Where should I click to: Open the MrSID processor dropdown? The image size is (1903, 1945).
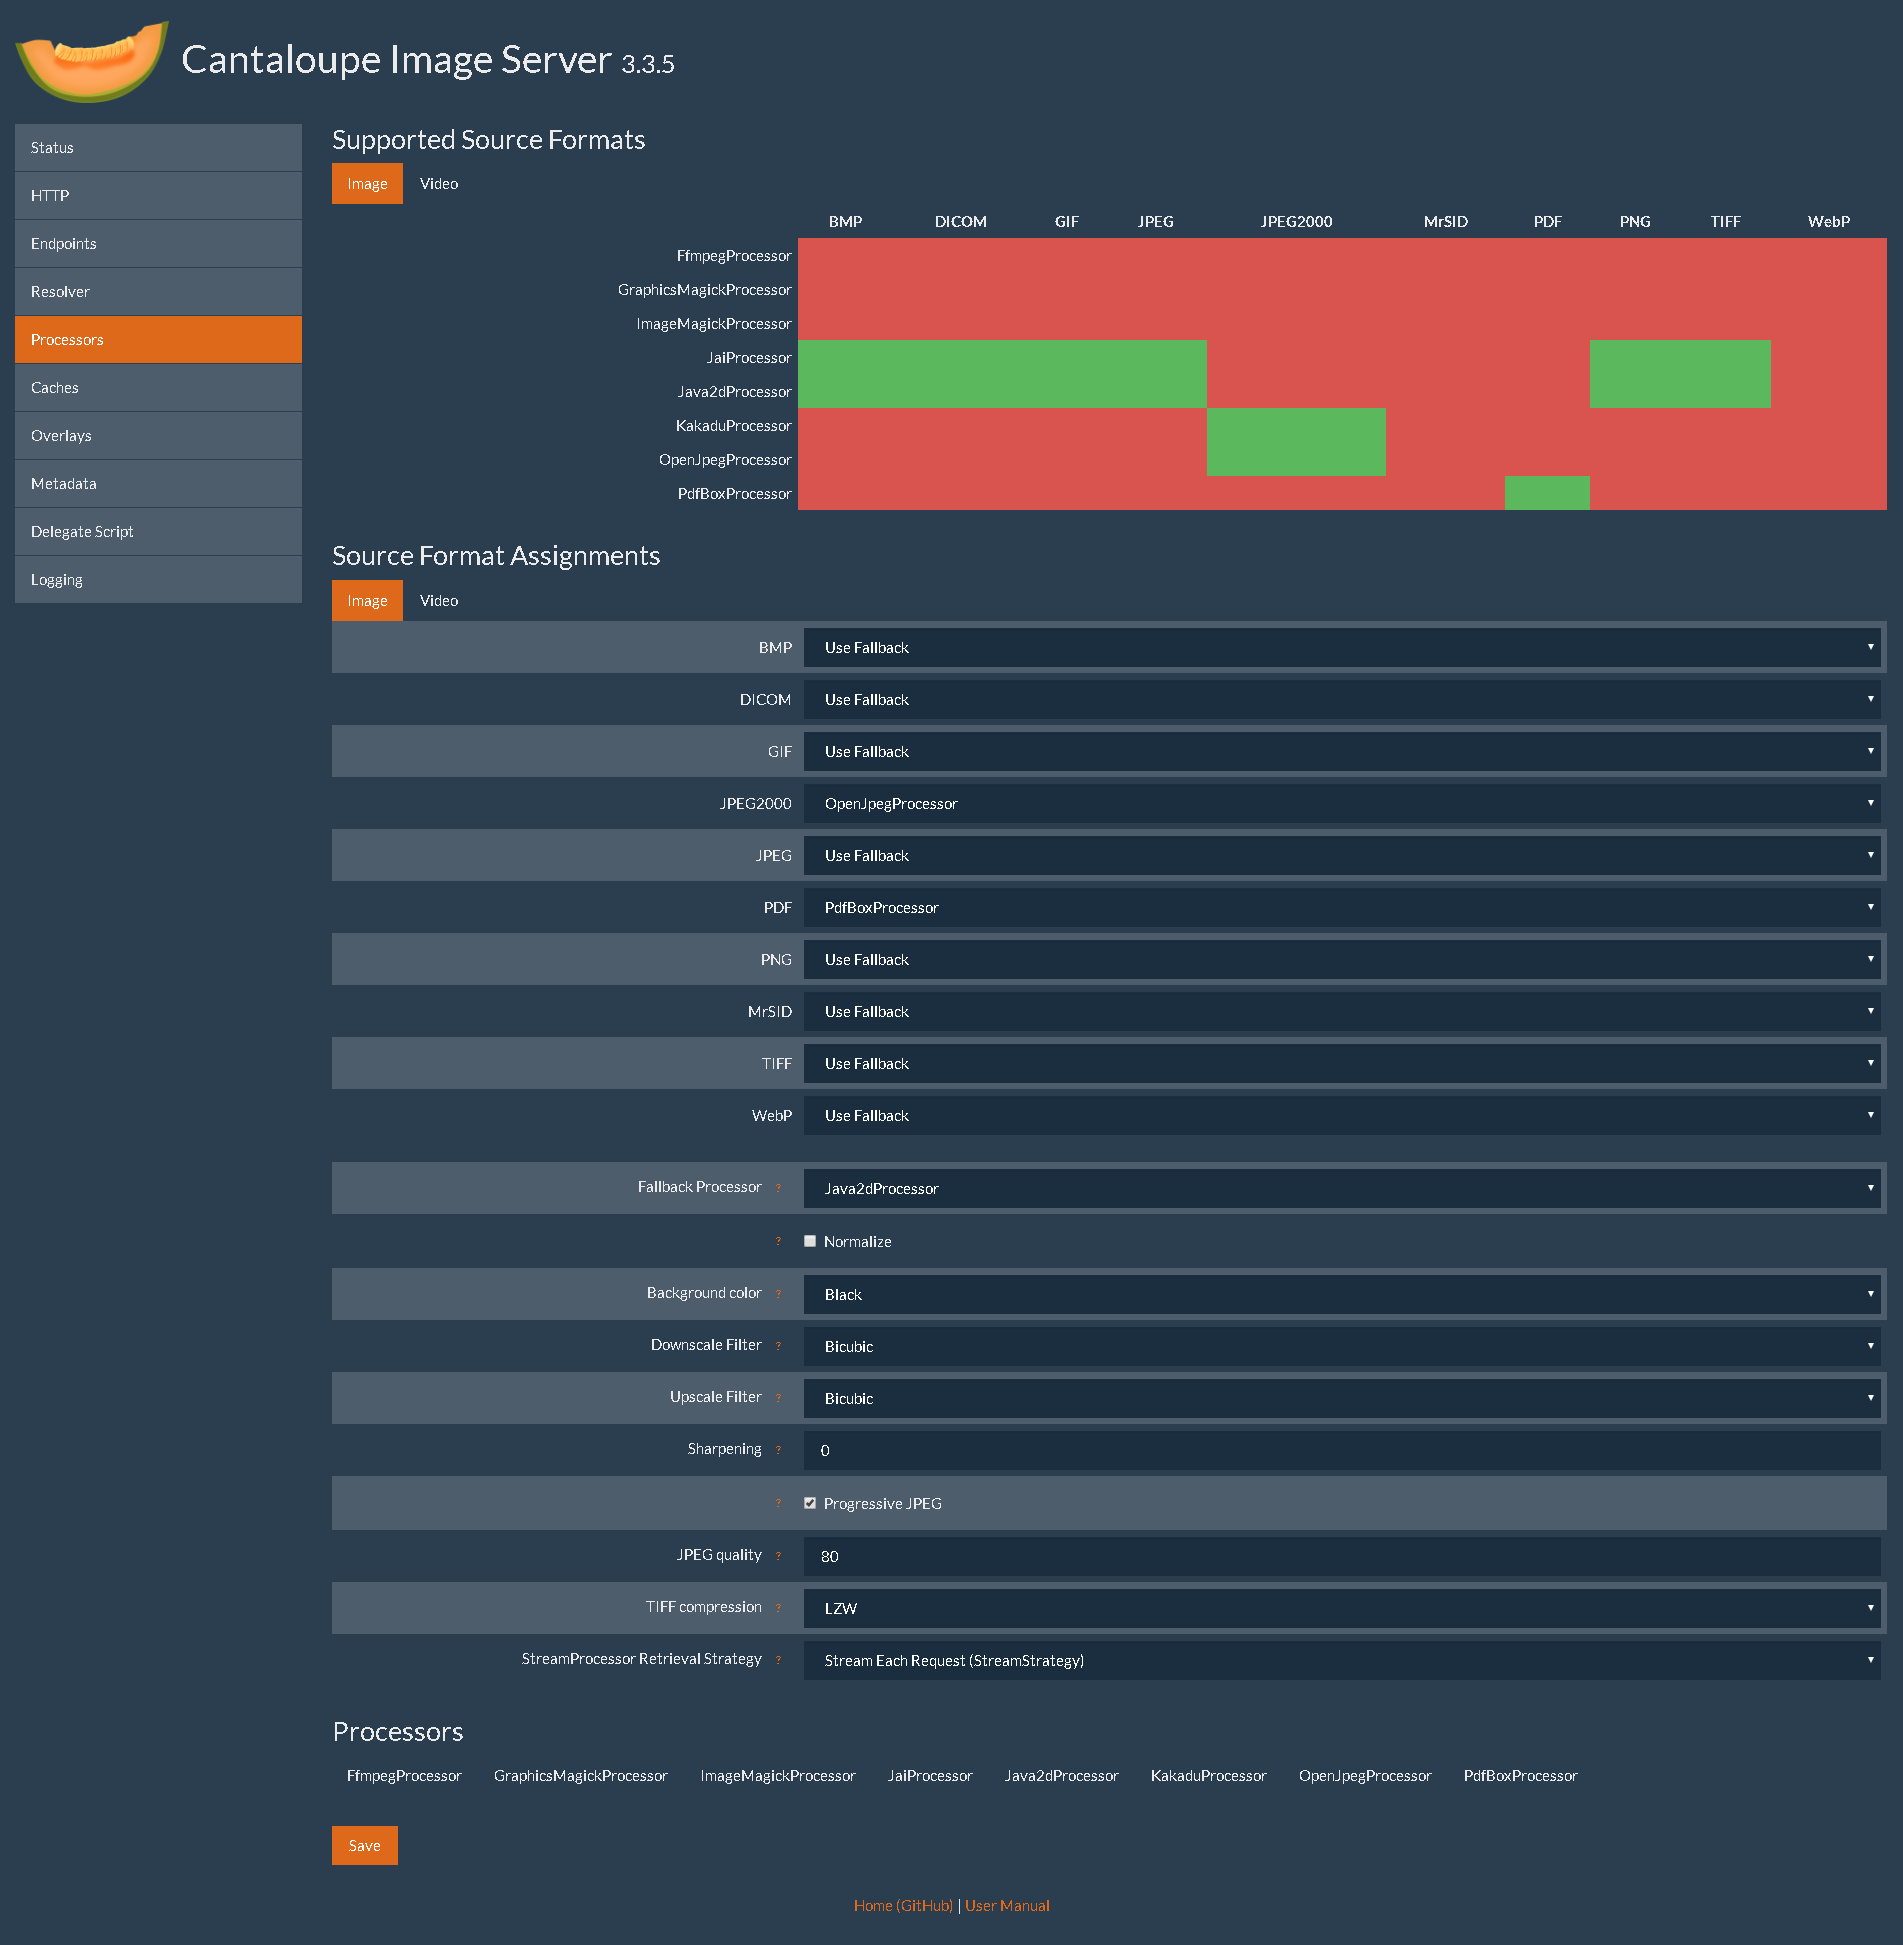pos(1342,1012)
